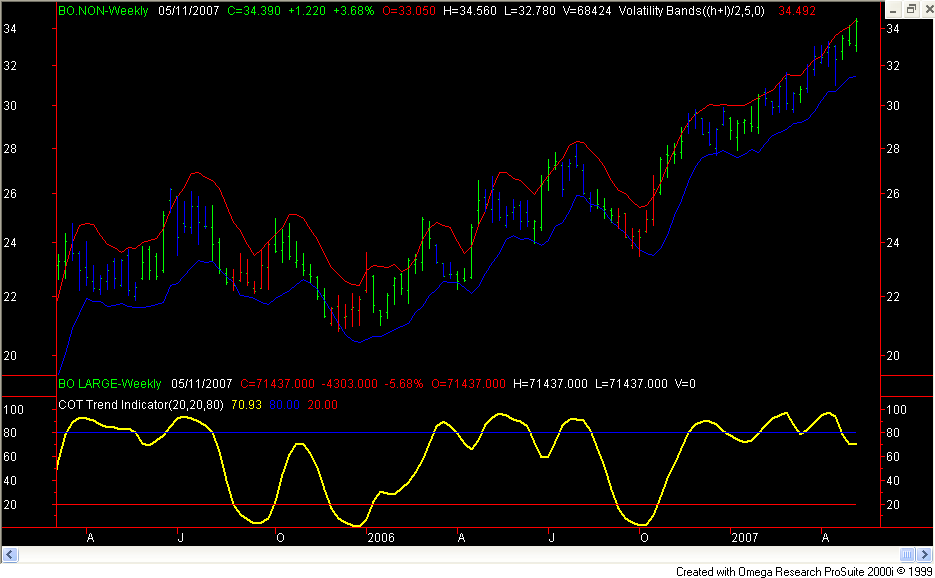Image resolution: width=935 pixels, height=578 pixels.
Task: Click the L=71437.000 low value
Action: tap(631, 384)
